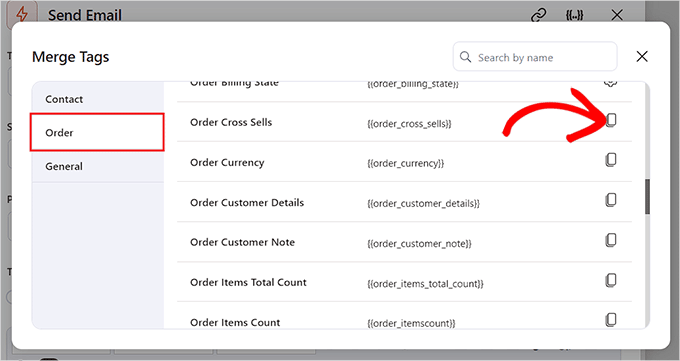The image size is (680, 361).
Task: Close the Send Email panel
Action: (617, 16)
